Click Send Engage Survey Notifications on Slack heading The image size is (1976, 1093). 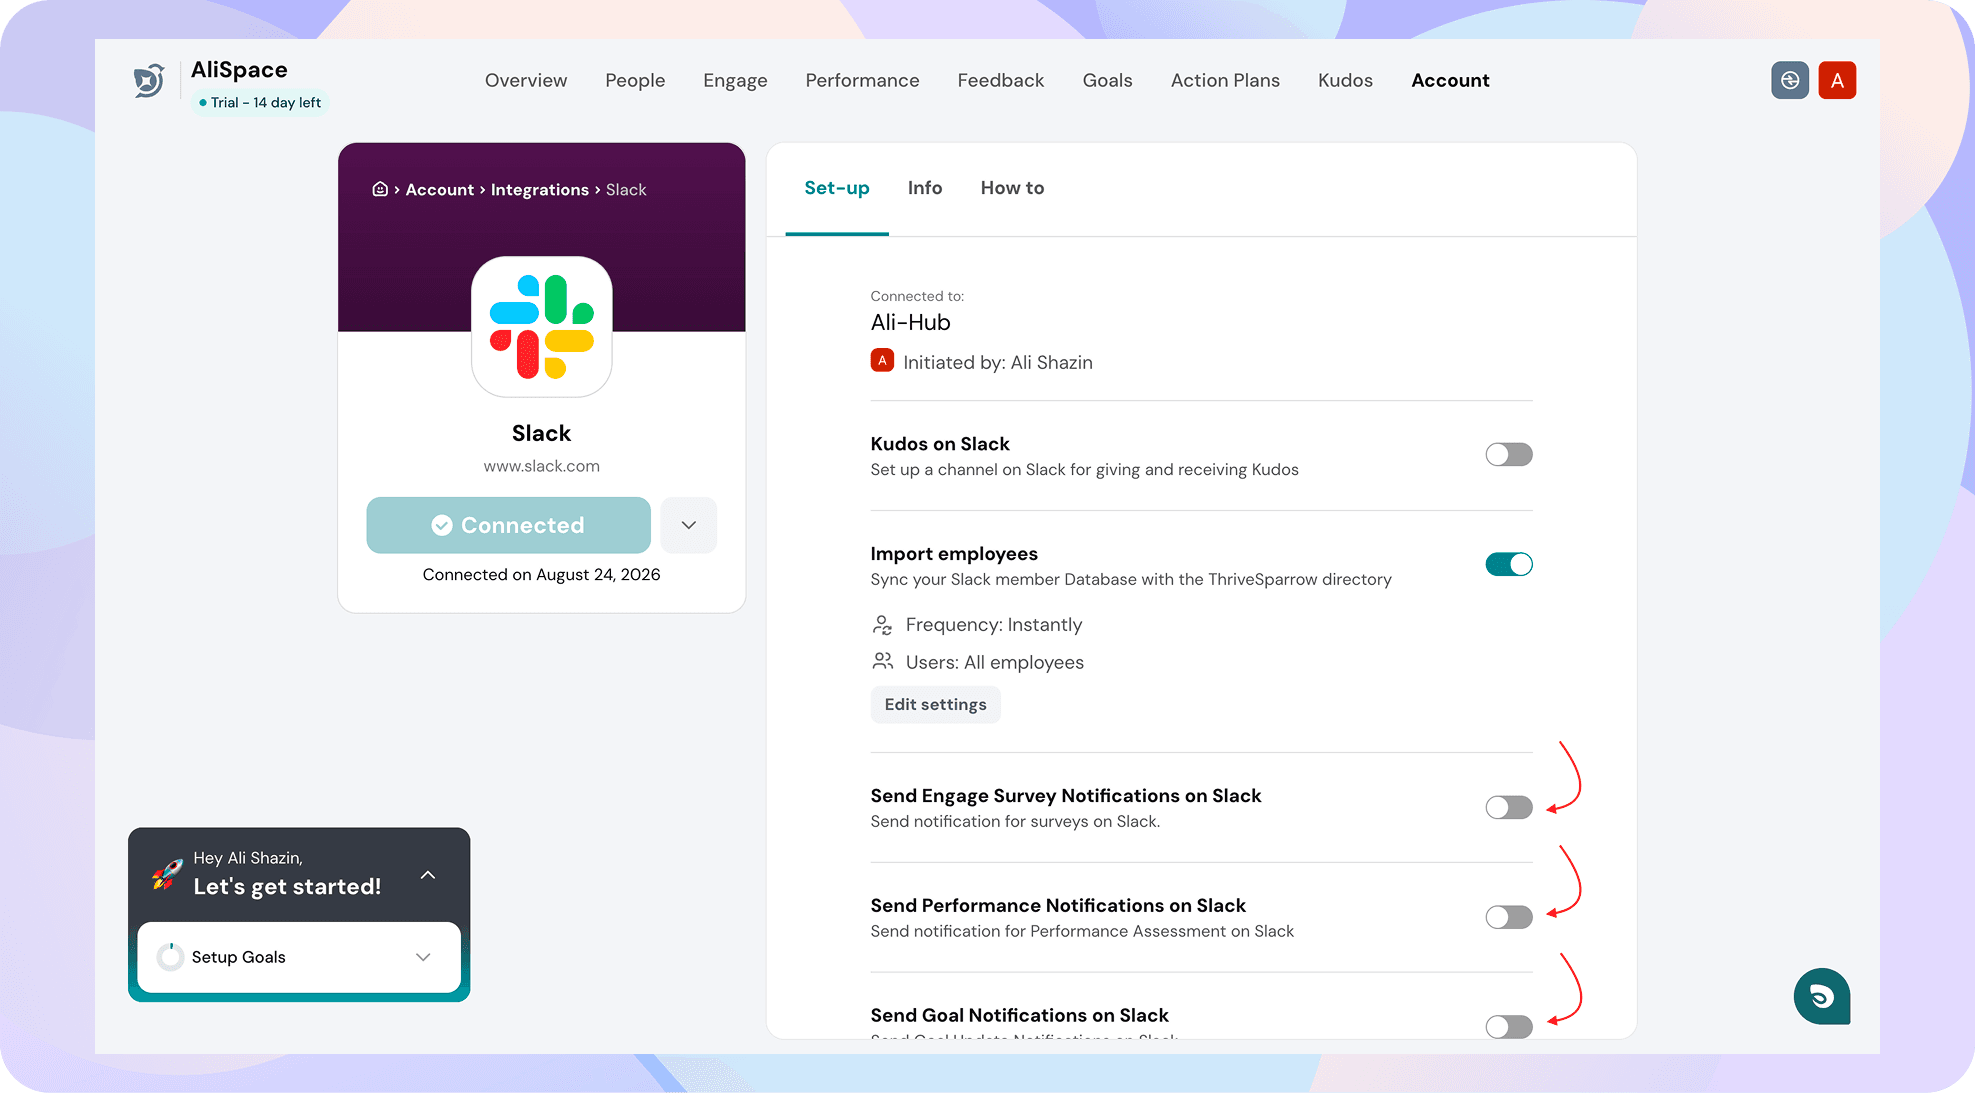[1066, 796]
